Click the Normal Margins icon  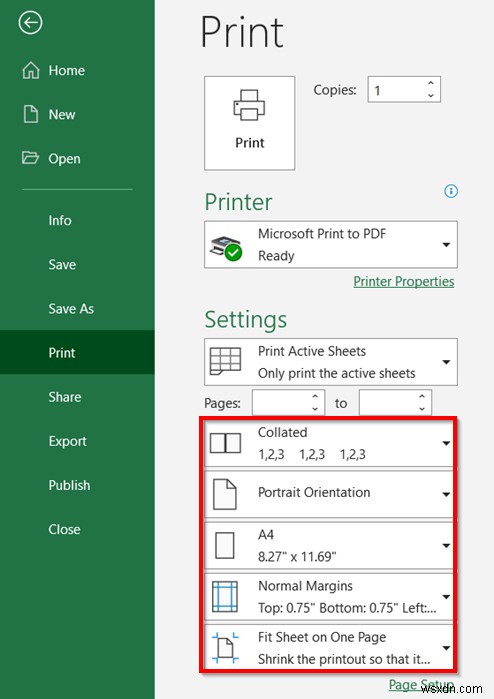point(225,596)
